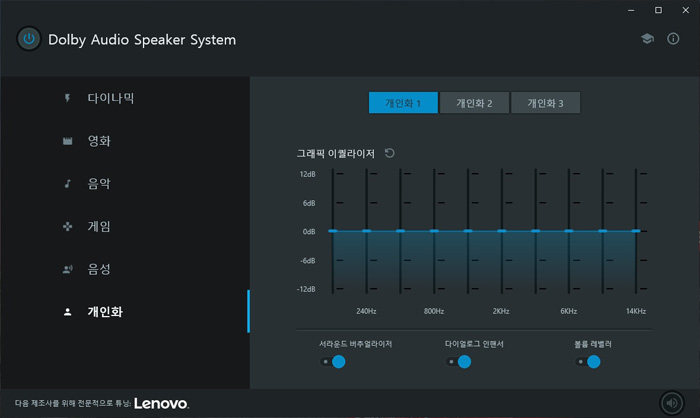Click the third equalizer band slider handle
Image resolution: width=700 pixels, height=418 pixels.
pyautogui.click(x=400, y=231)
